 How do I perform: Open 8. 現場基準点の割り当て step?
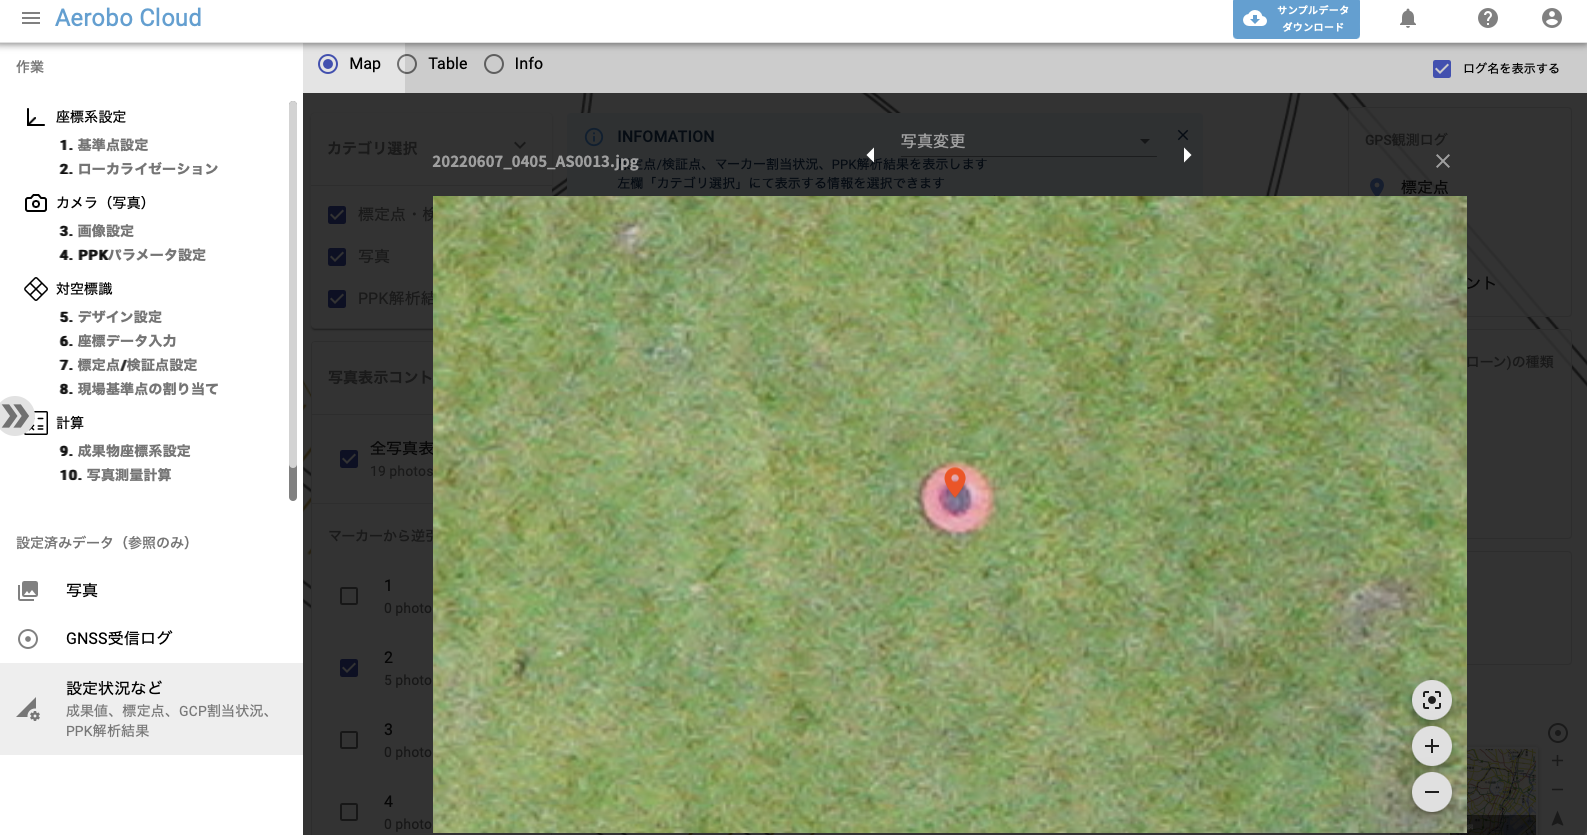[x=138, y=389]
